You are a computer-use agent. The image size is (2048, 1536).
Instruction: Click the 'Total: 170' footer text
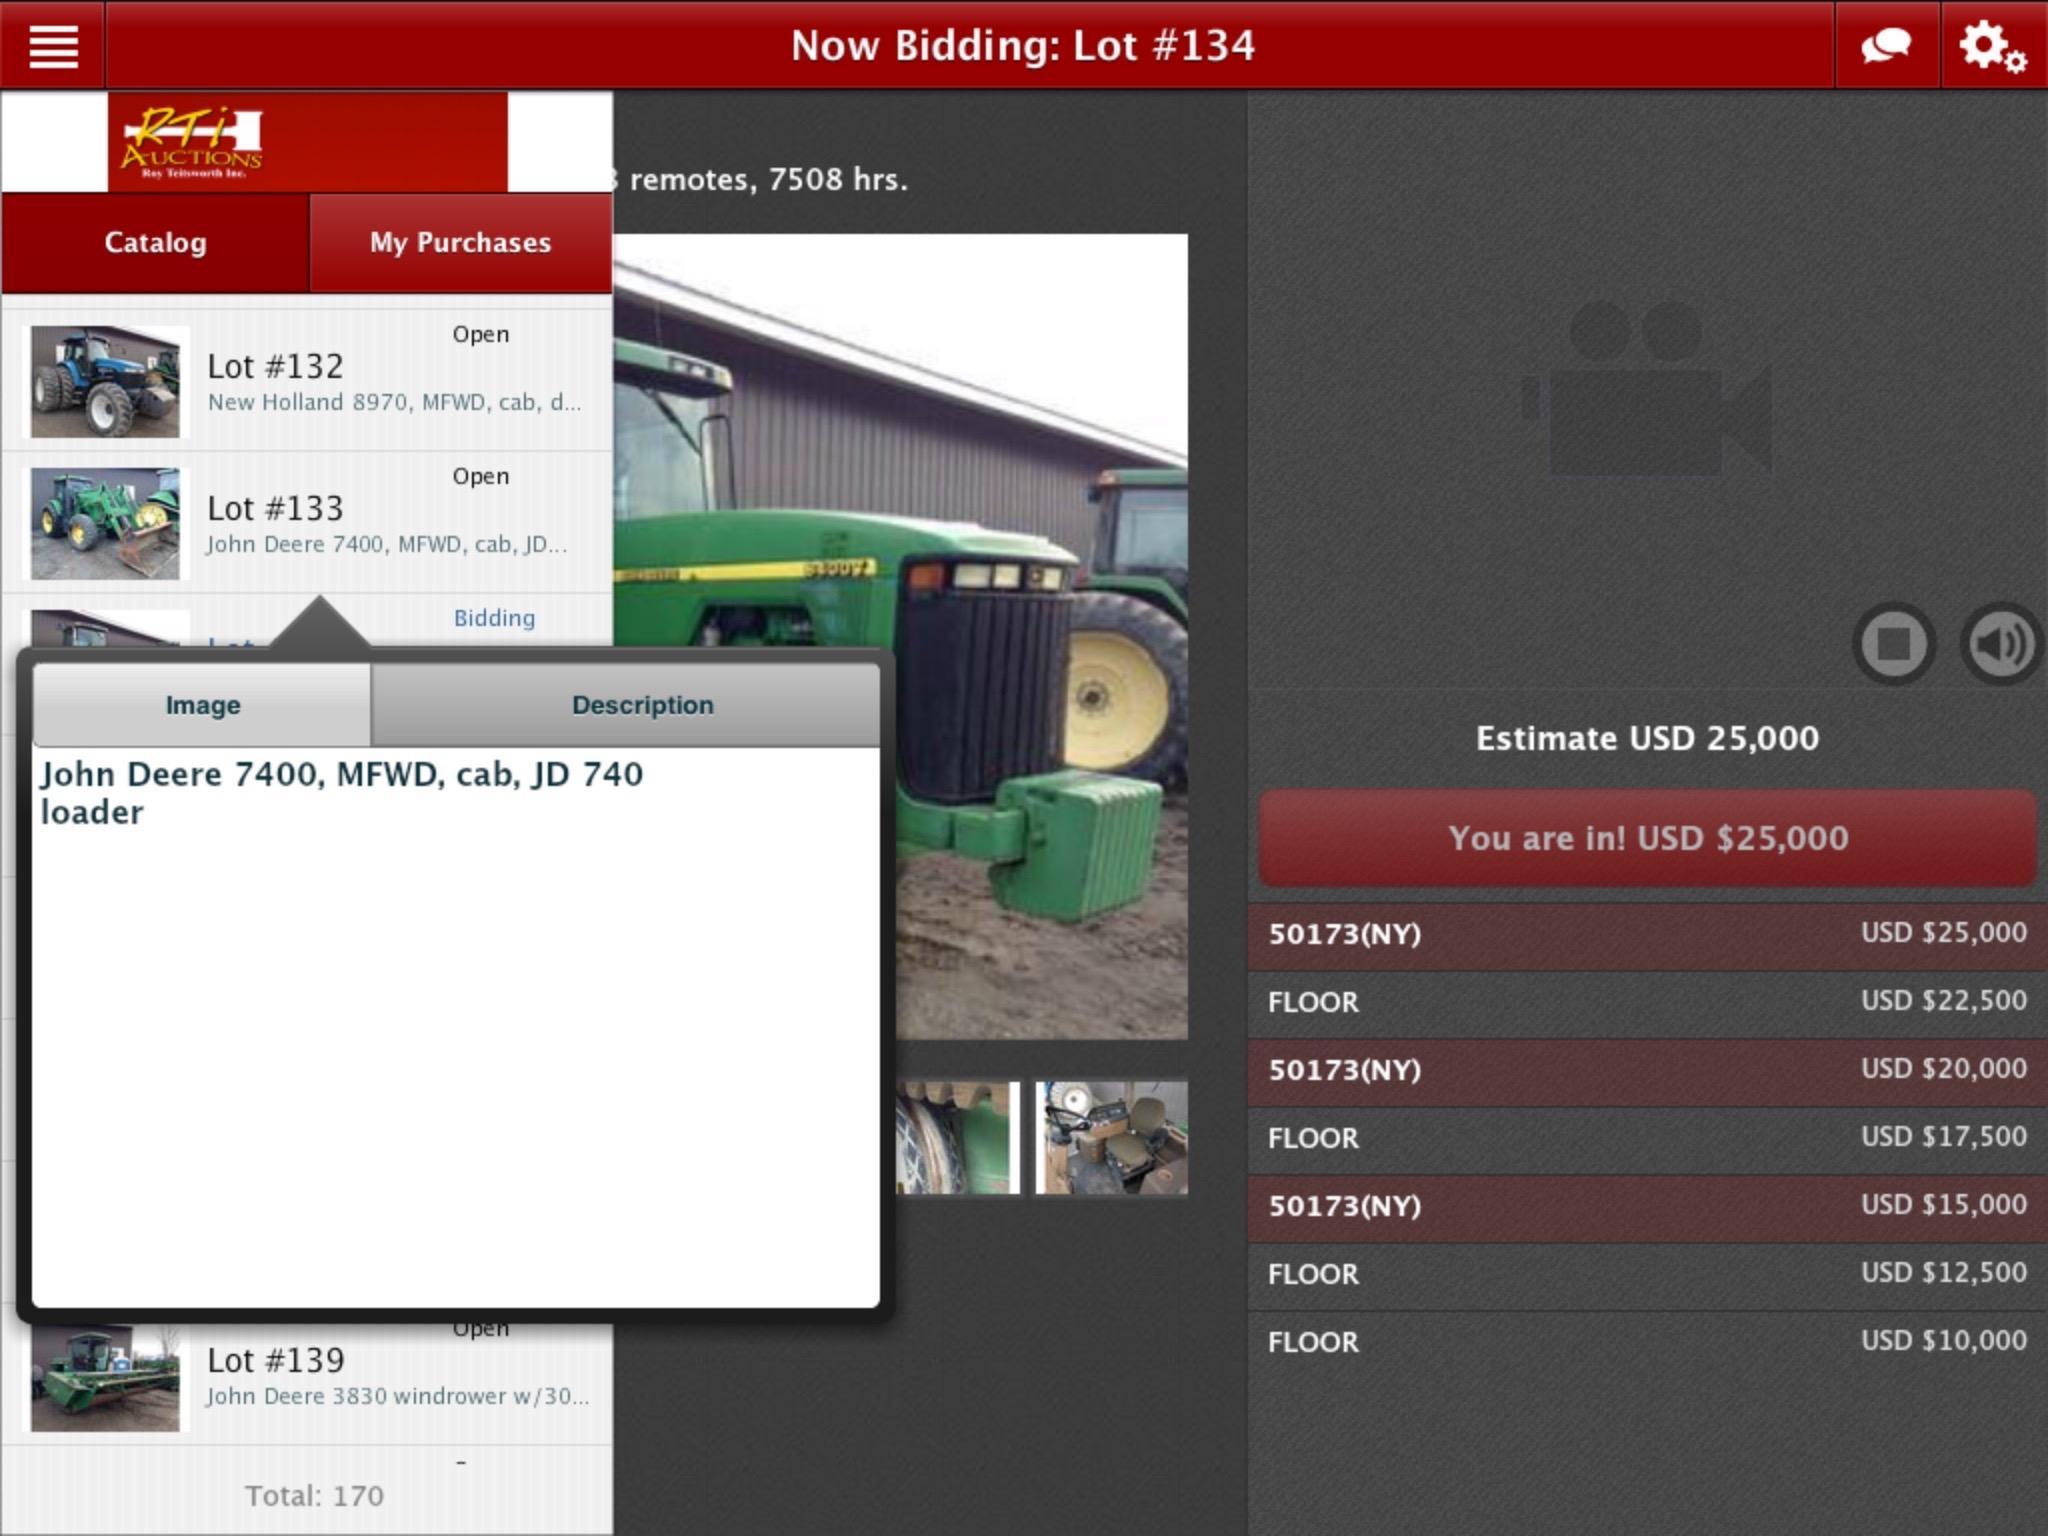(x=314, y=1496)
